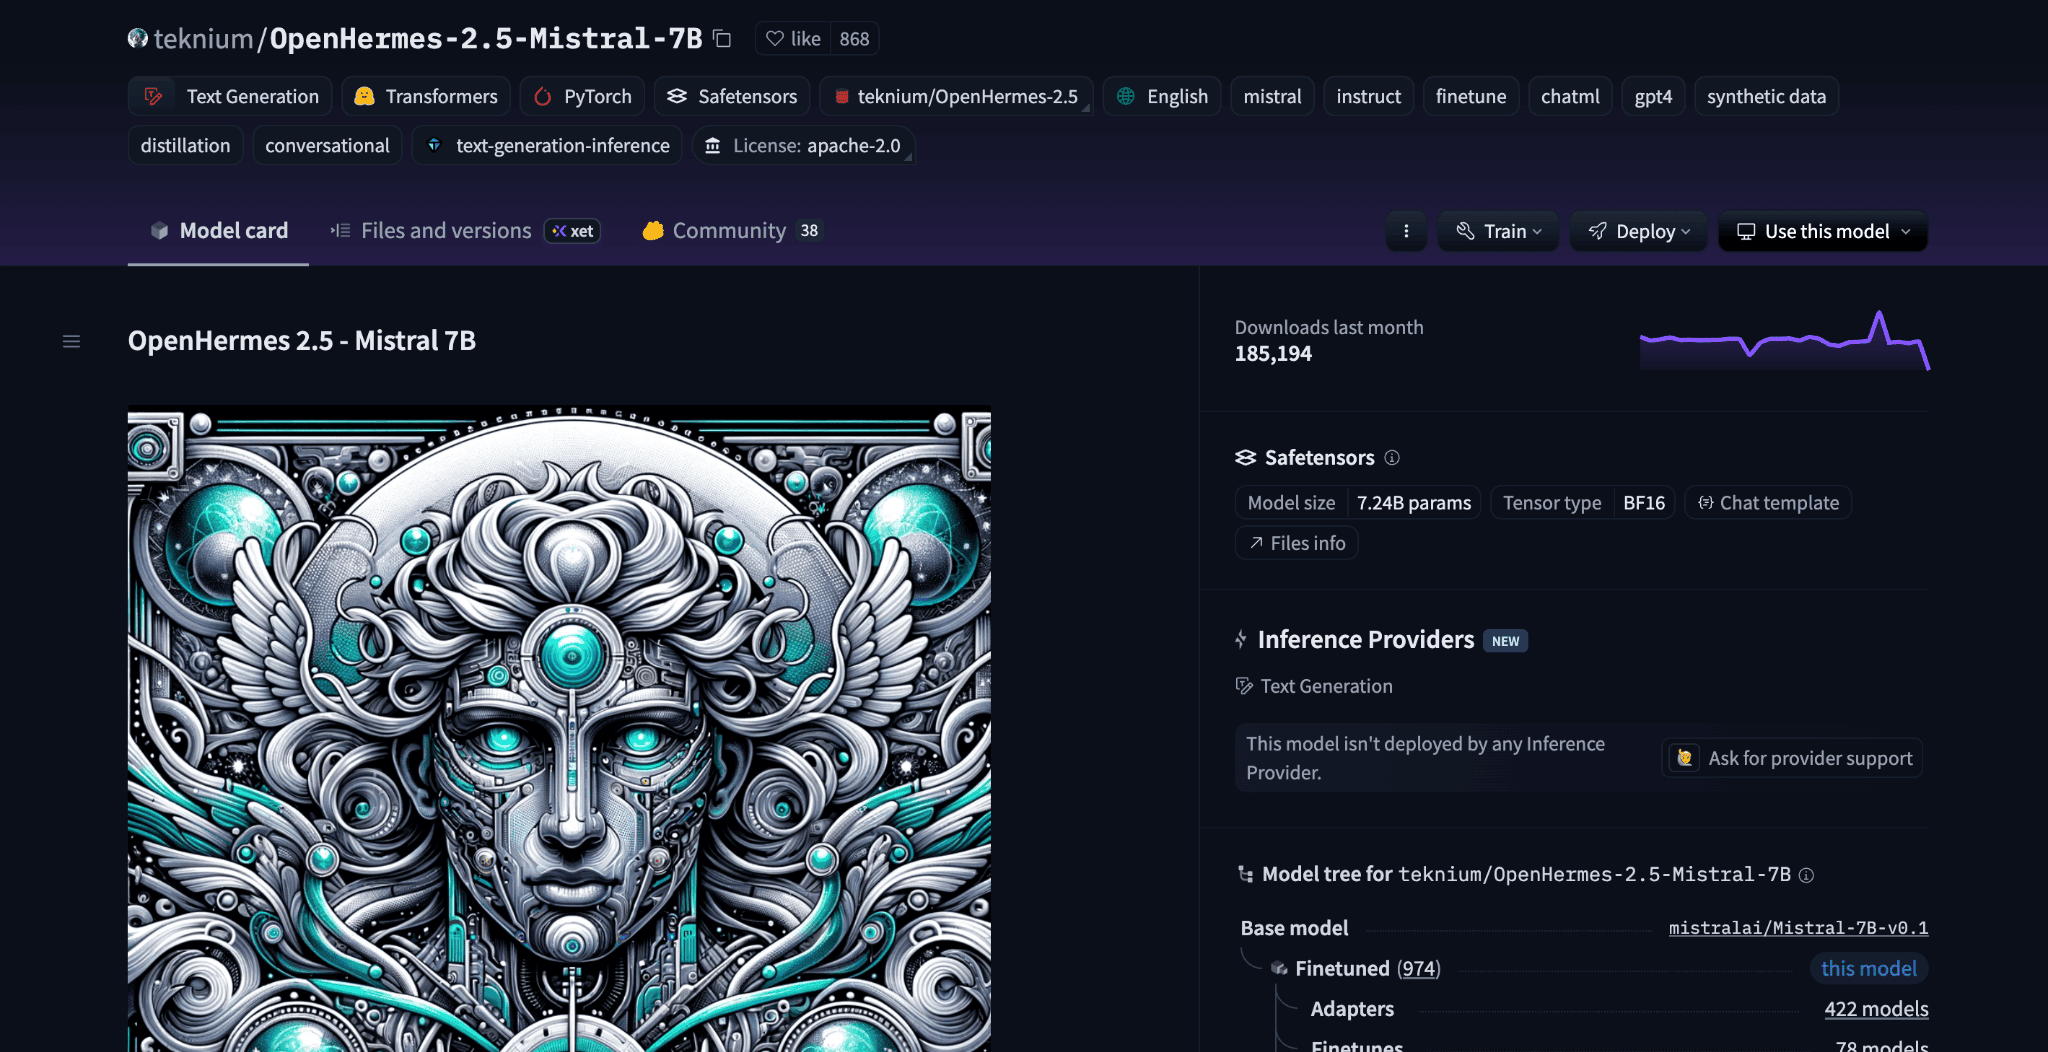Viewport: 2048px width, 1052px height.
Task: Open the three-dot more options menu
Action: [1406, 231]
